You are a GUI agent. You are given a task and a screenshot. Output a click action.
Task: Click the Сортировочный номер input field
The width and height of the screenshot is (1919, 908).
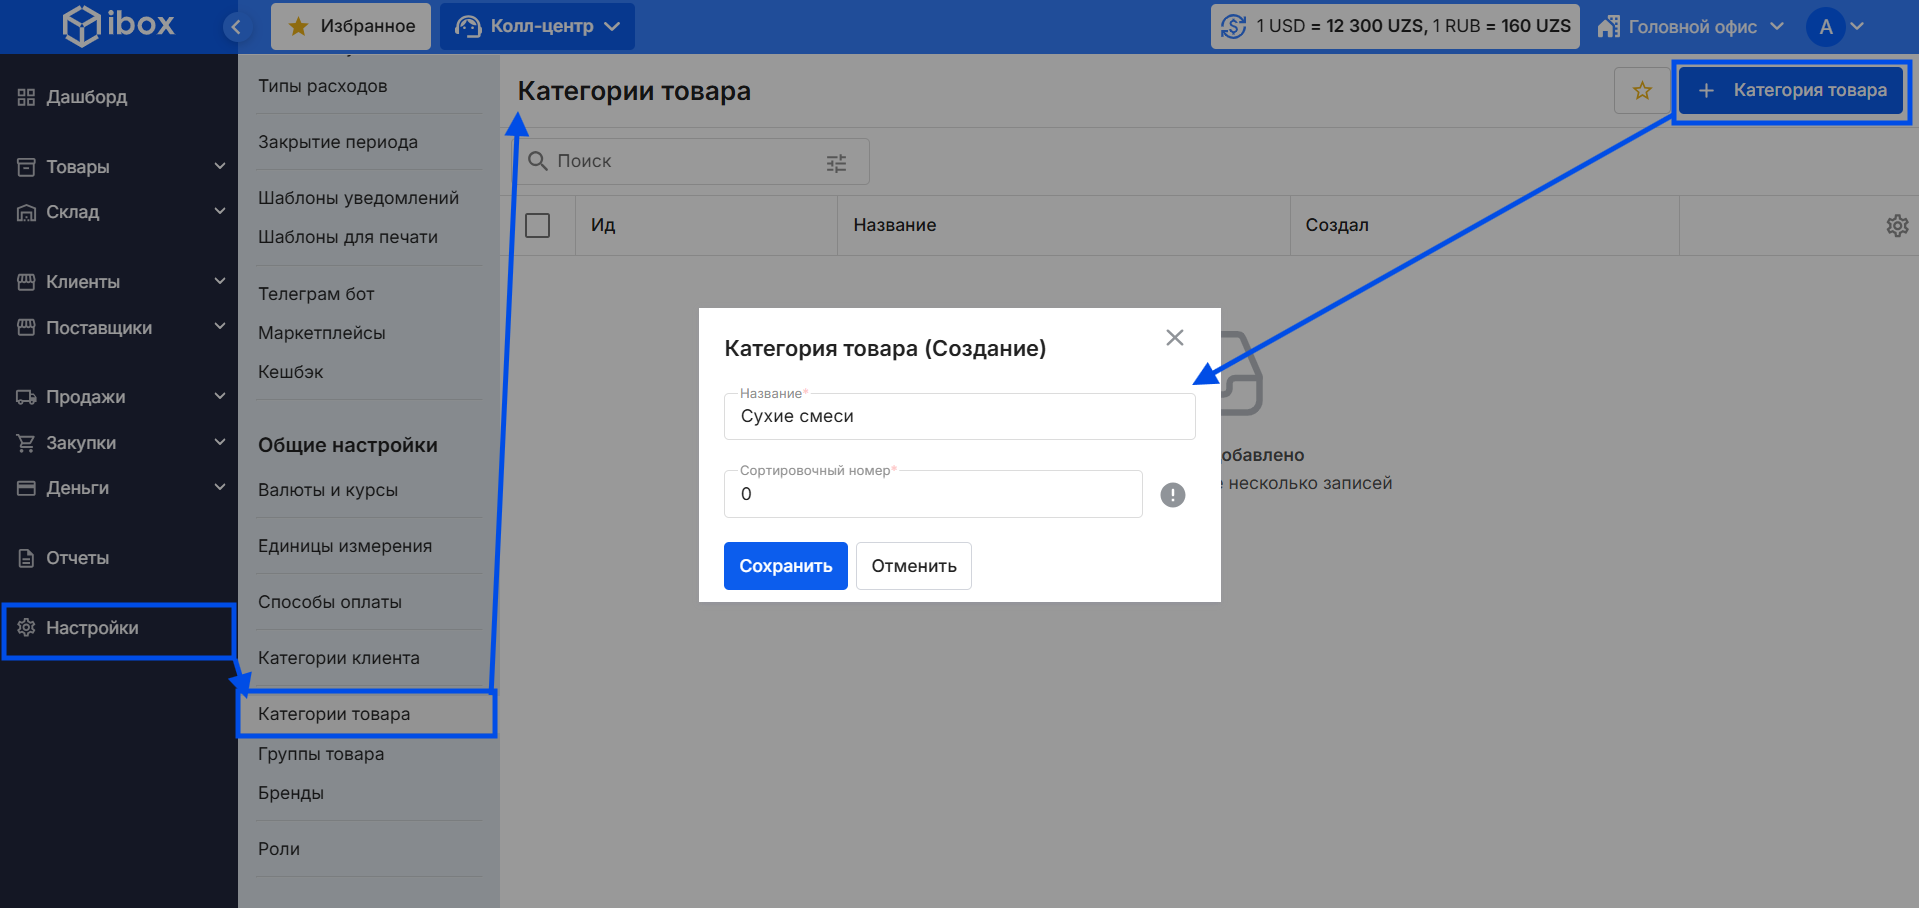932,495
